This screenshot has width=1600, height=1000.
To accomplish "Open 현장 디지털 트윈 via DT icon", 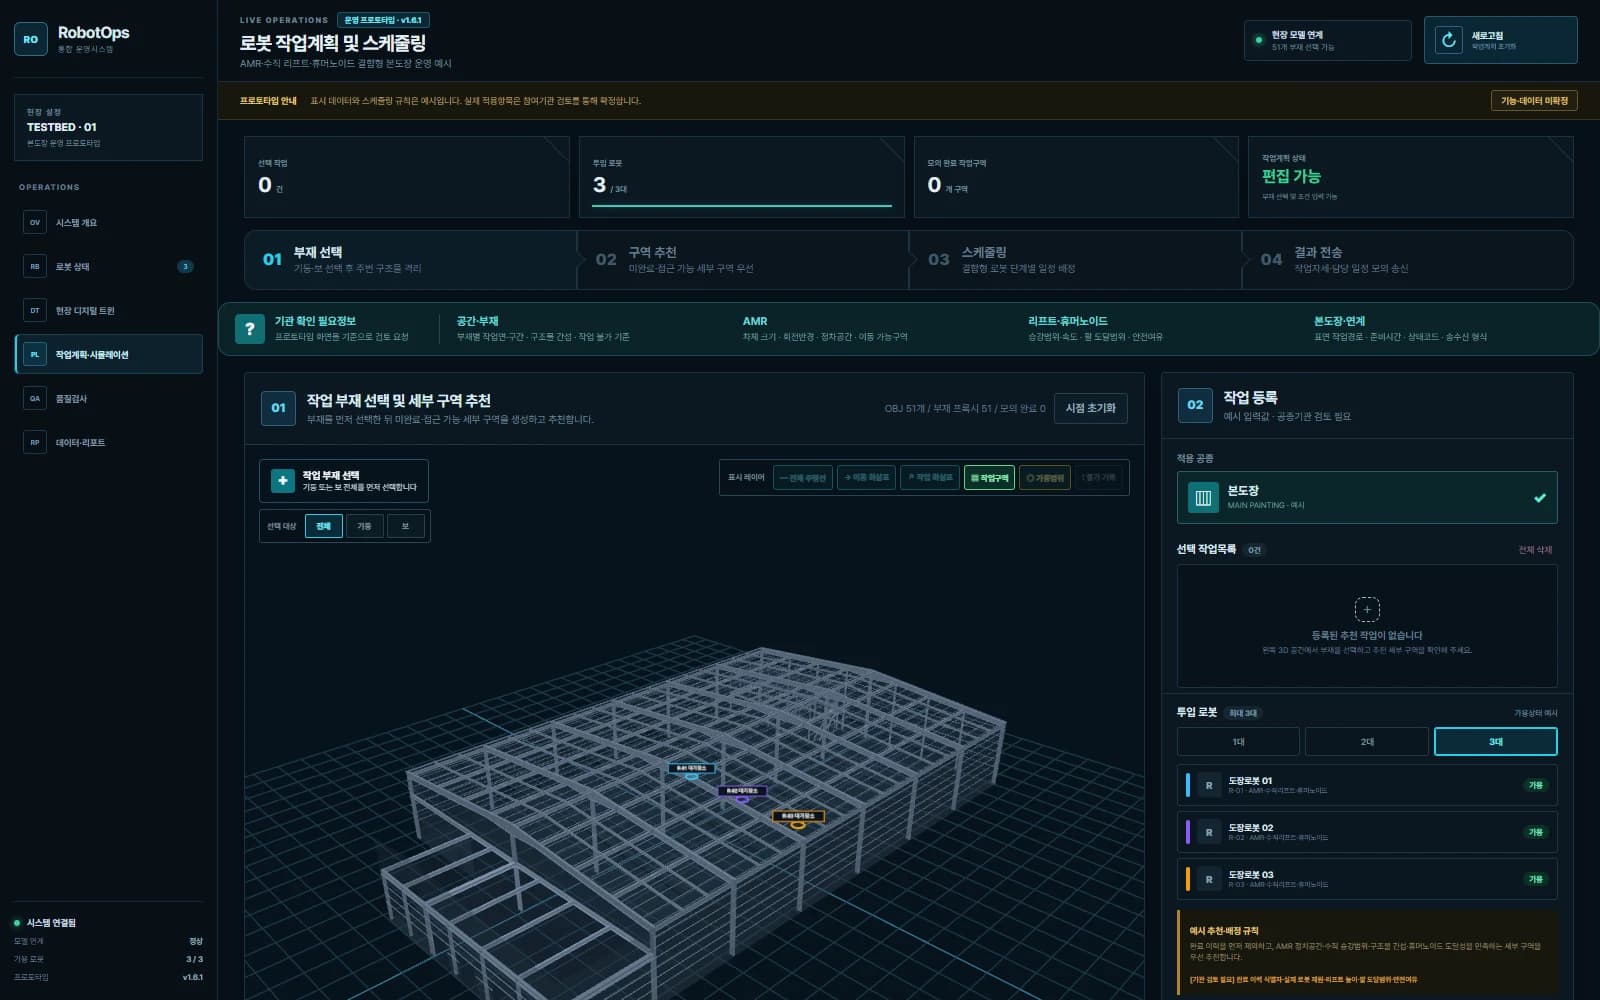I will 35,311.
